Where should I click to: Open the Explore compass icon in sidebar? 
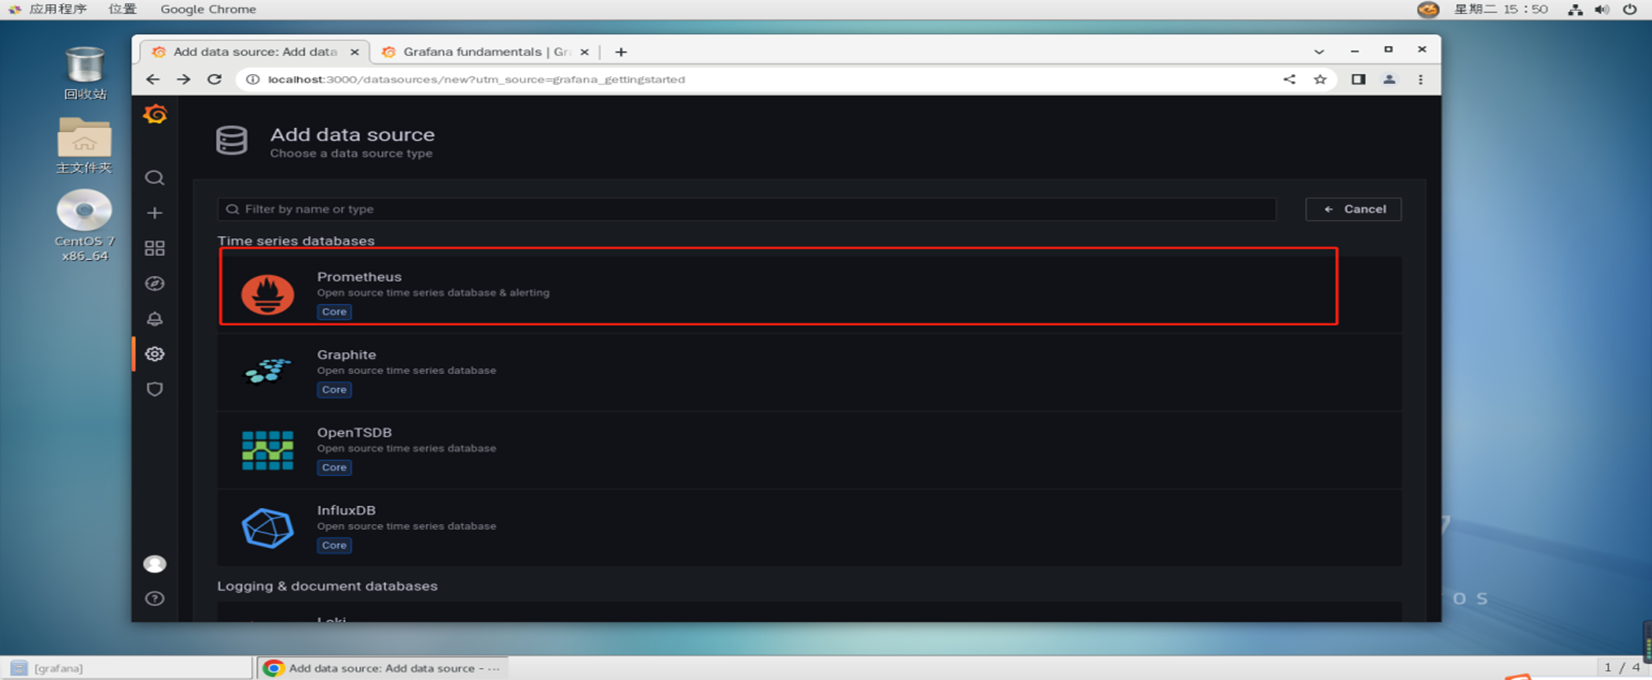(155, 284)
